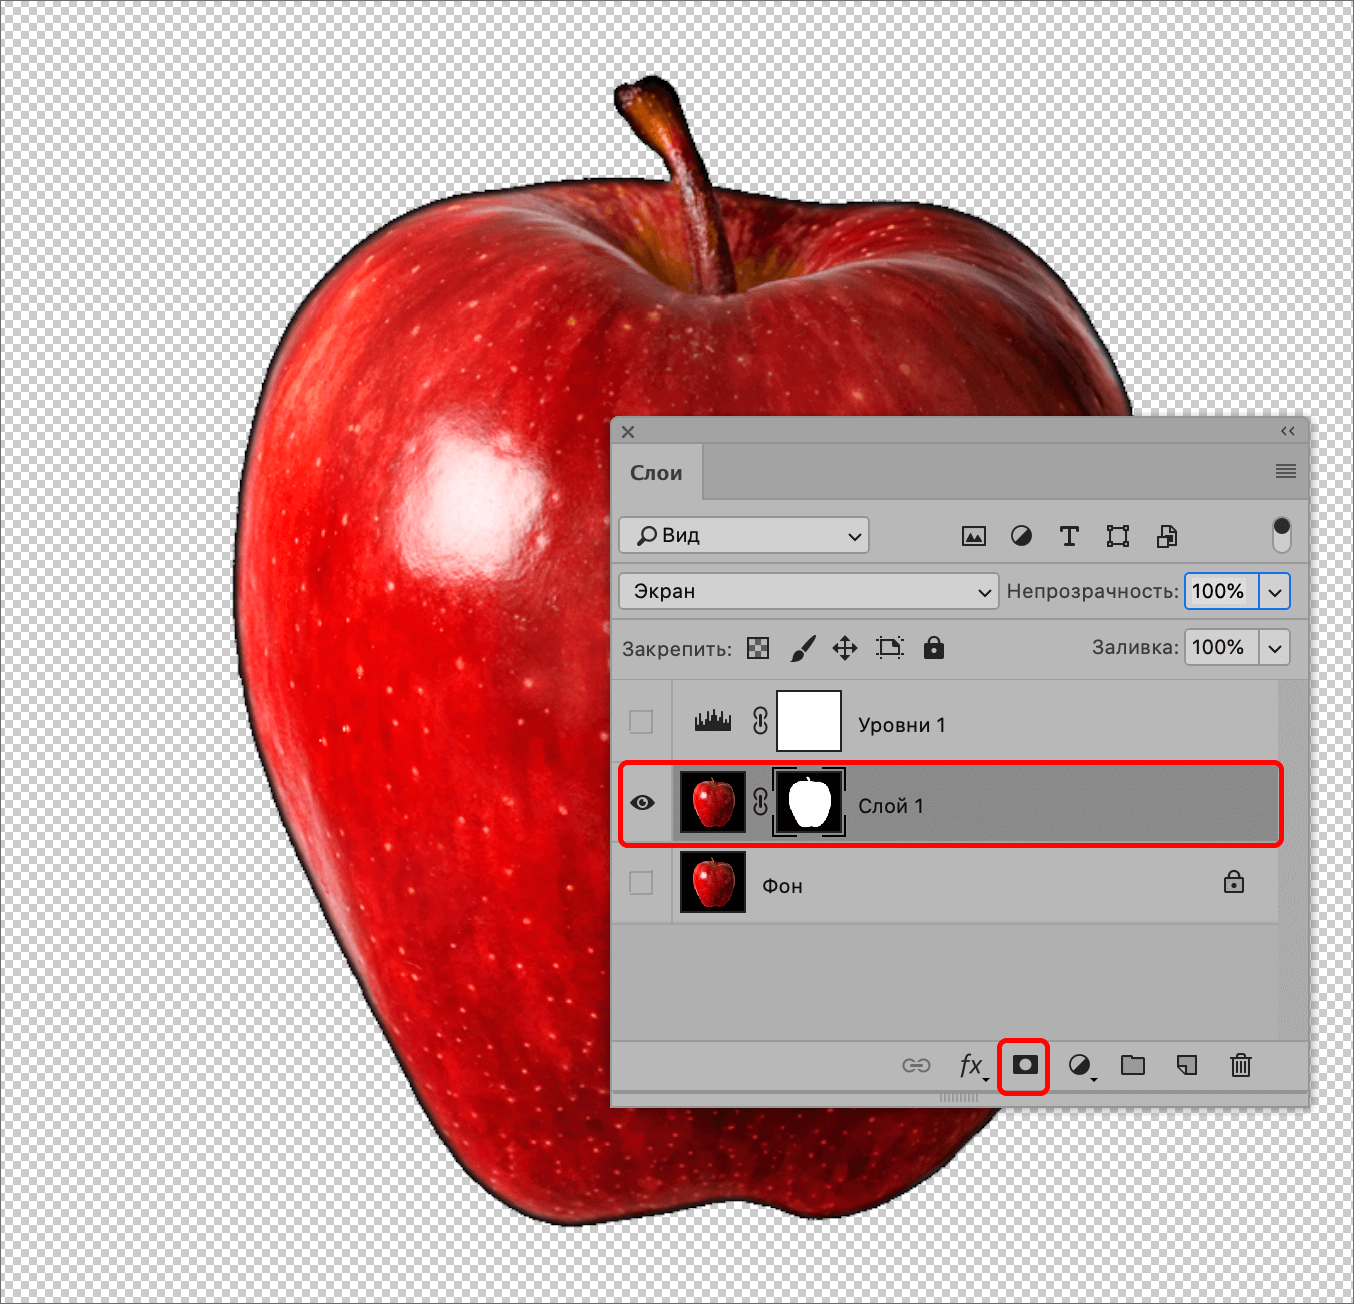Click the Заливка fill value field
This screenshot has height=1304, width=1354.
pyautogui.click(x=1220, y=647)
